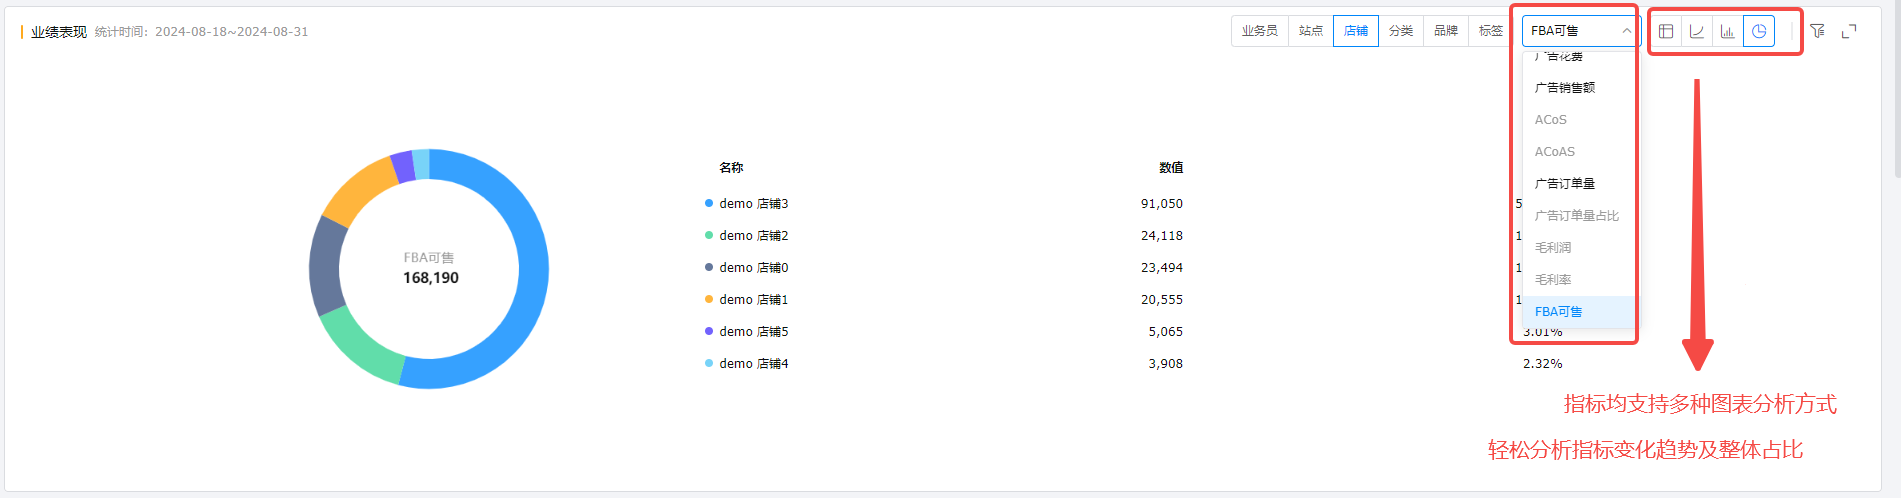Toggle demo 店铺1 legend entry
The height and width of the screenshot is (498, 1901).
[753, 300]
